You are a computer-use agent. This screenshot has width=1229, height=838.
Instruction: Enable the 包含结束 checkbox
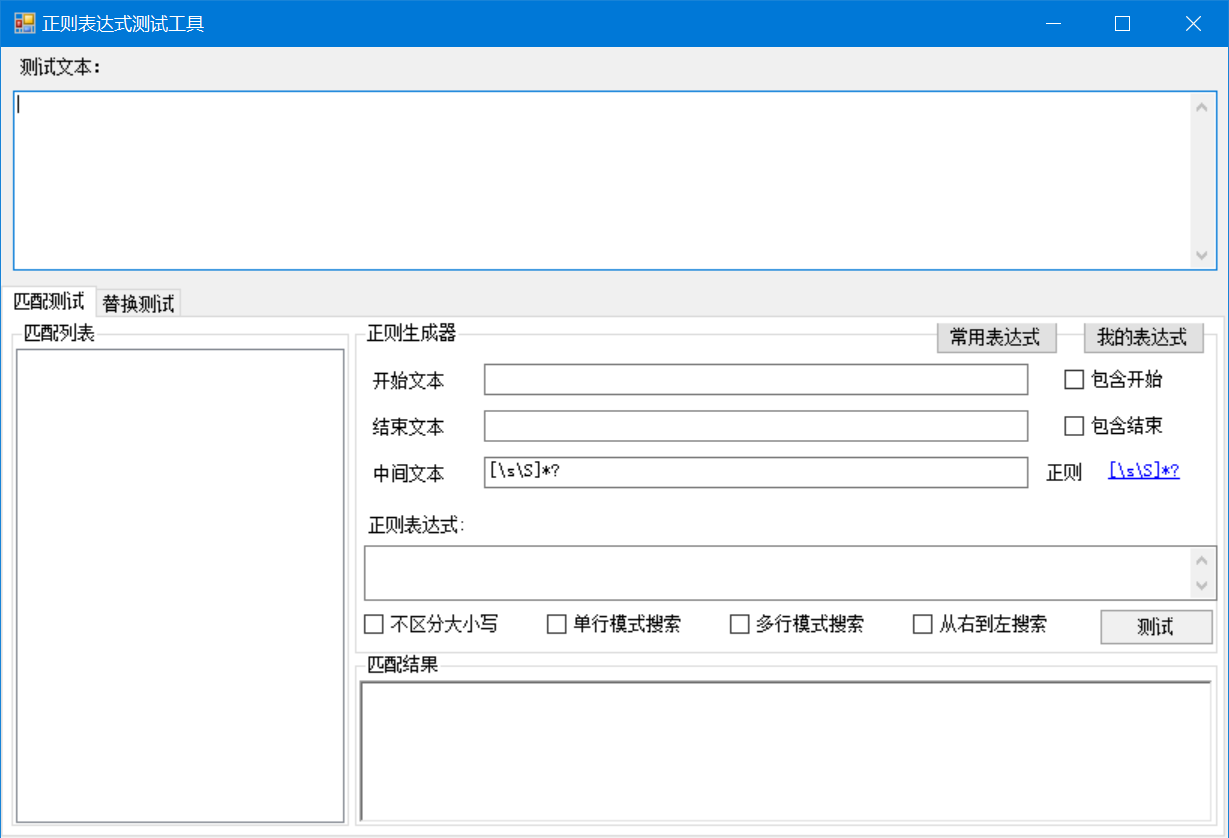point(1074,426)
